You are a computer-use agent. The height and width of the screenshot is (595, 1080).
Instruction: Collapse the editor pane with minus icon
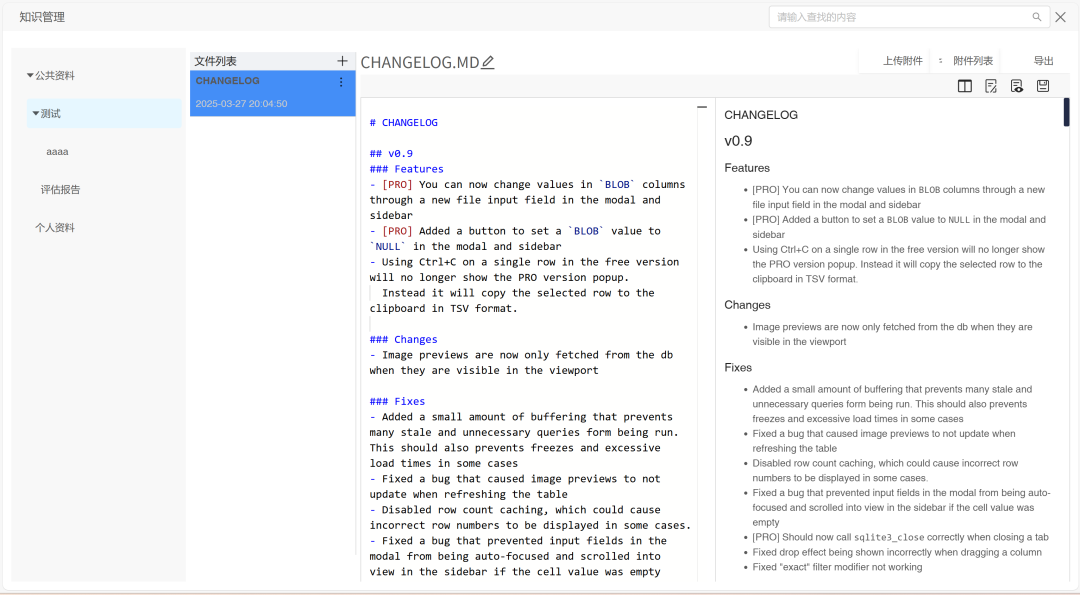[x=702, y=107]
